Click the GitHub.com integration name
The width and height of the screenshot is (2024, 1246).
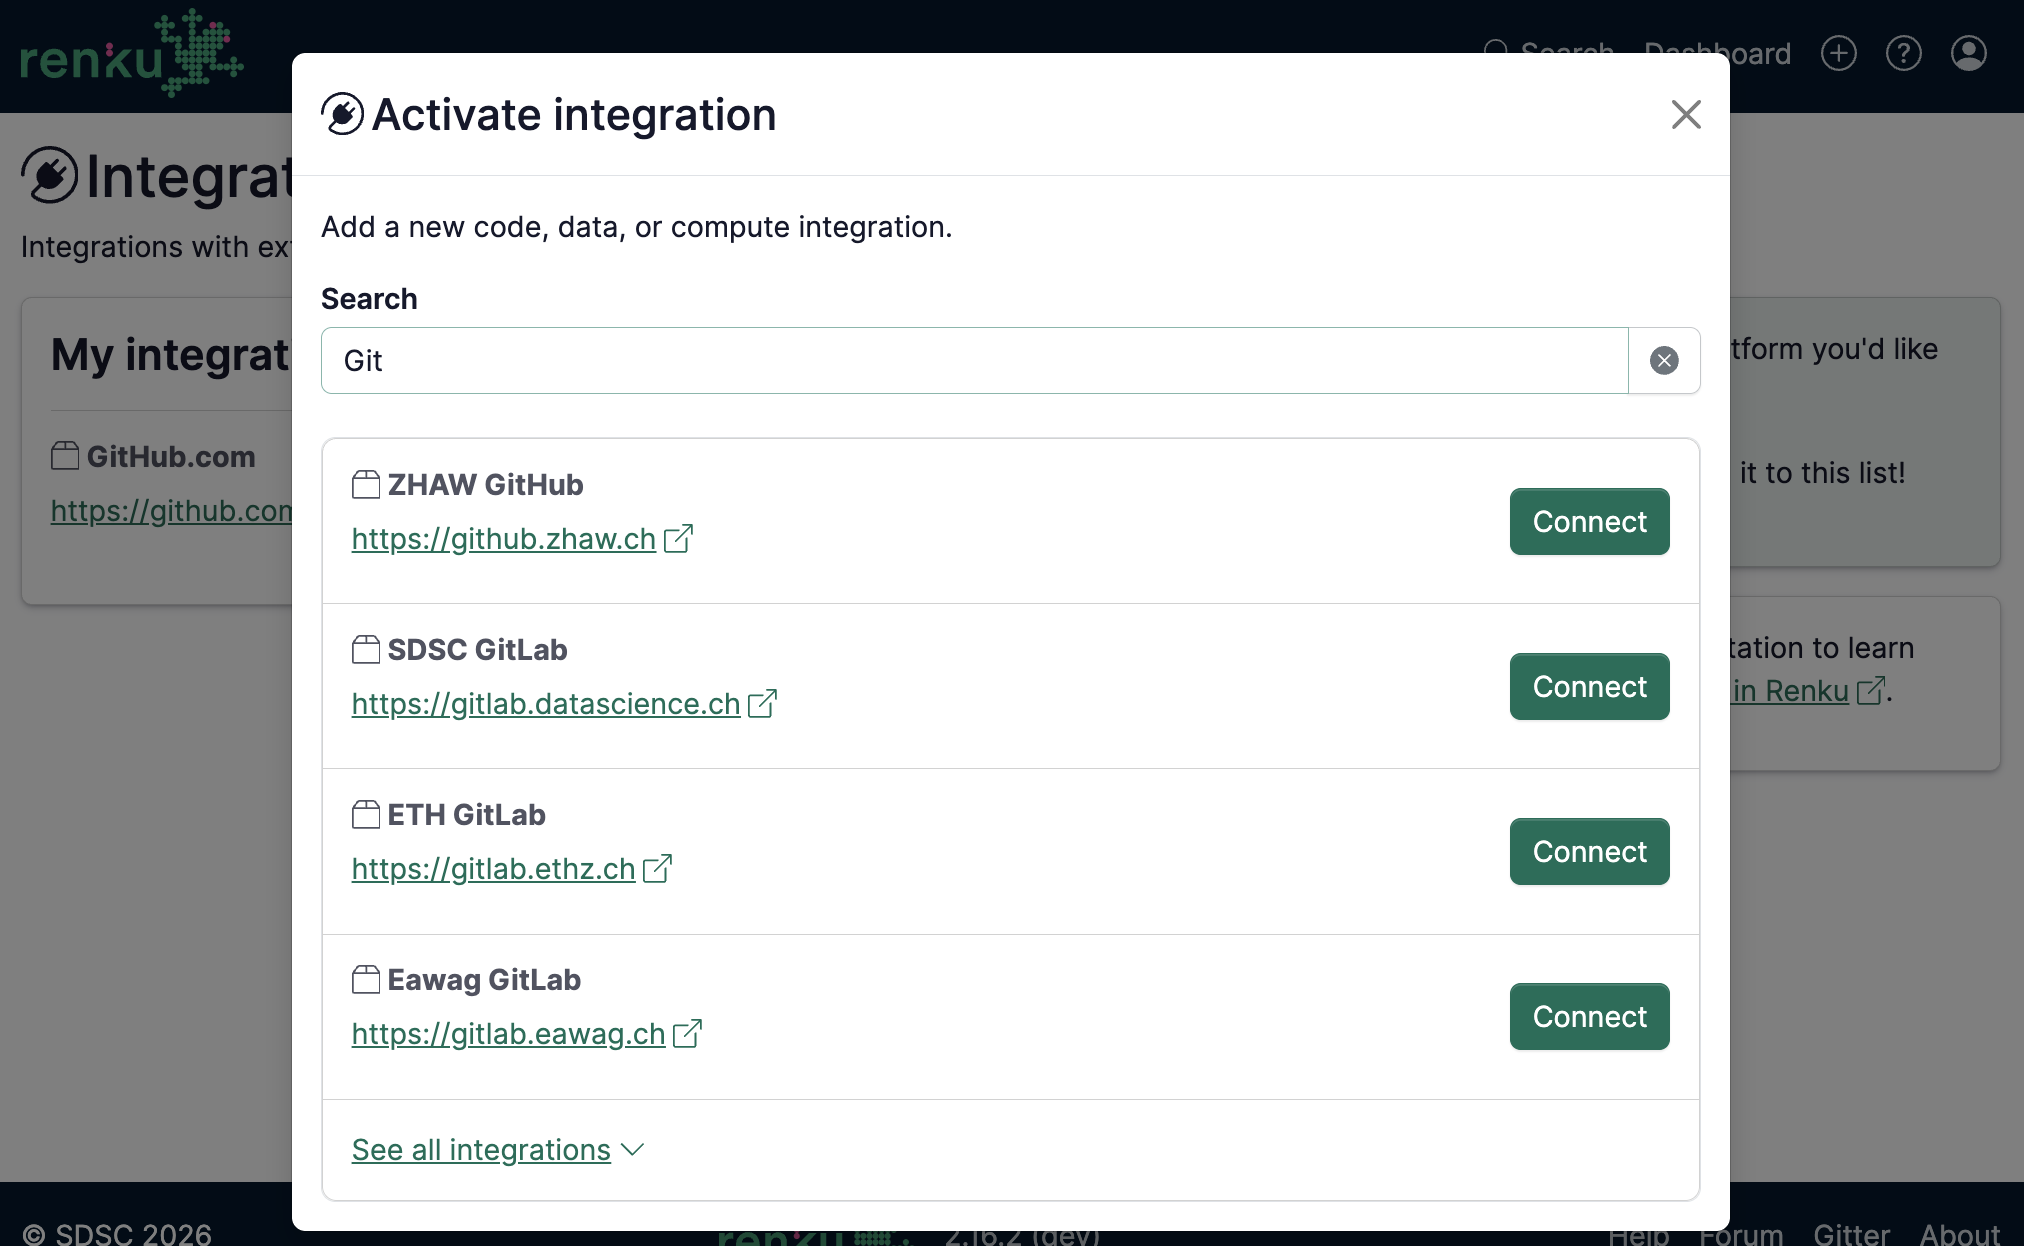tap(171, 457)
